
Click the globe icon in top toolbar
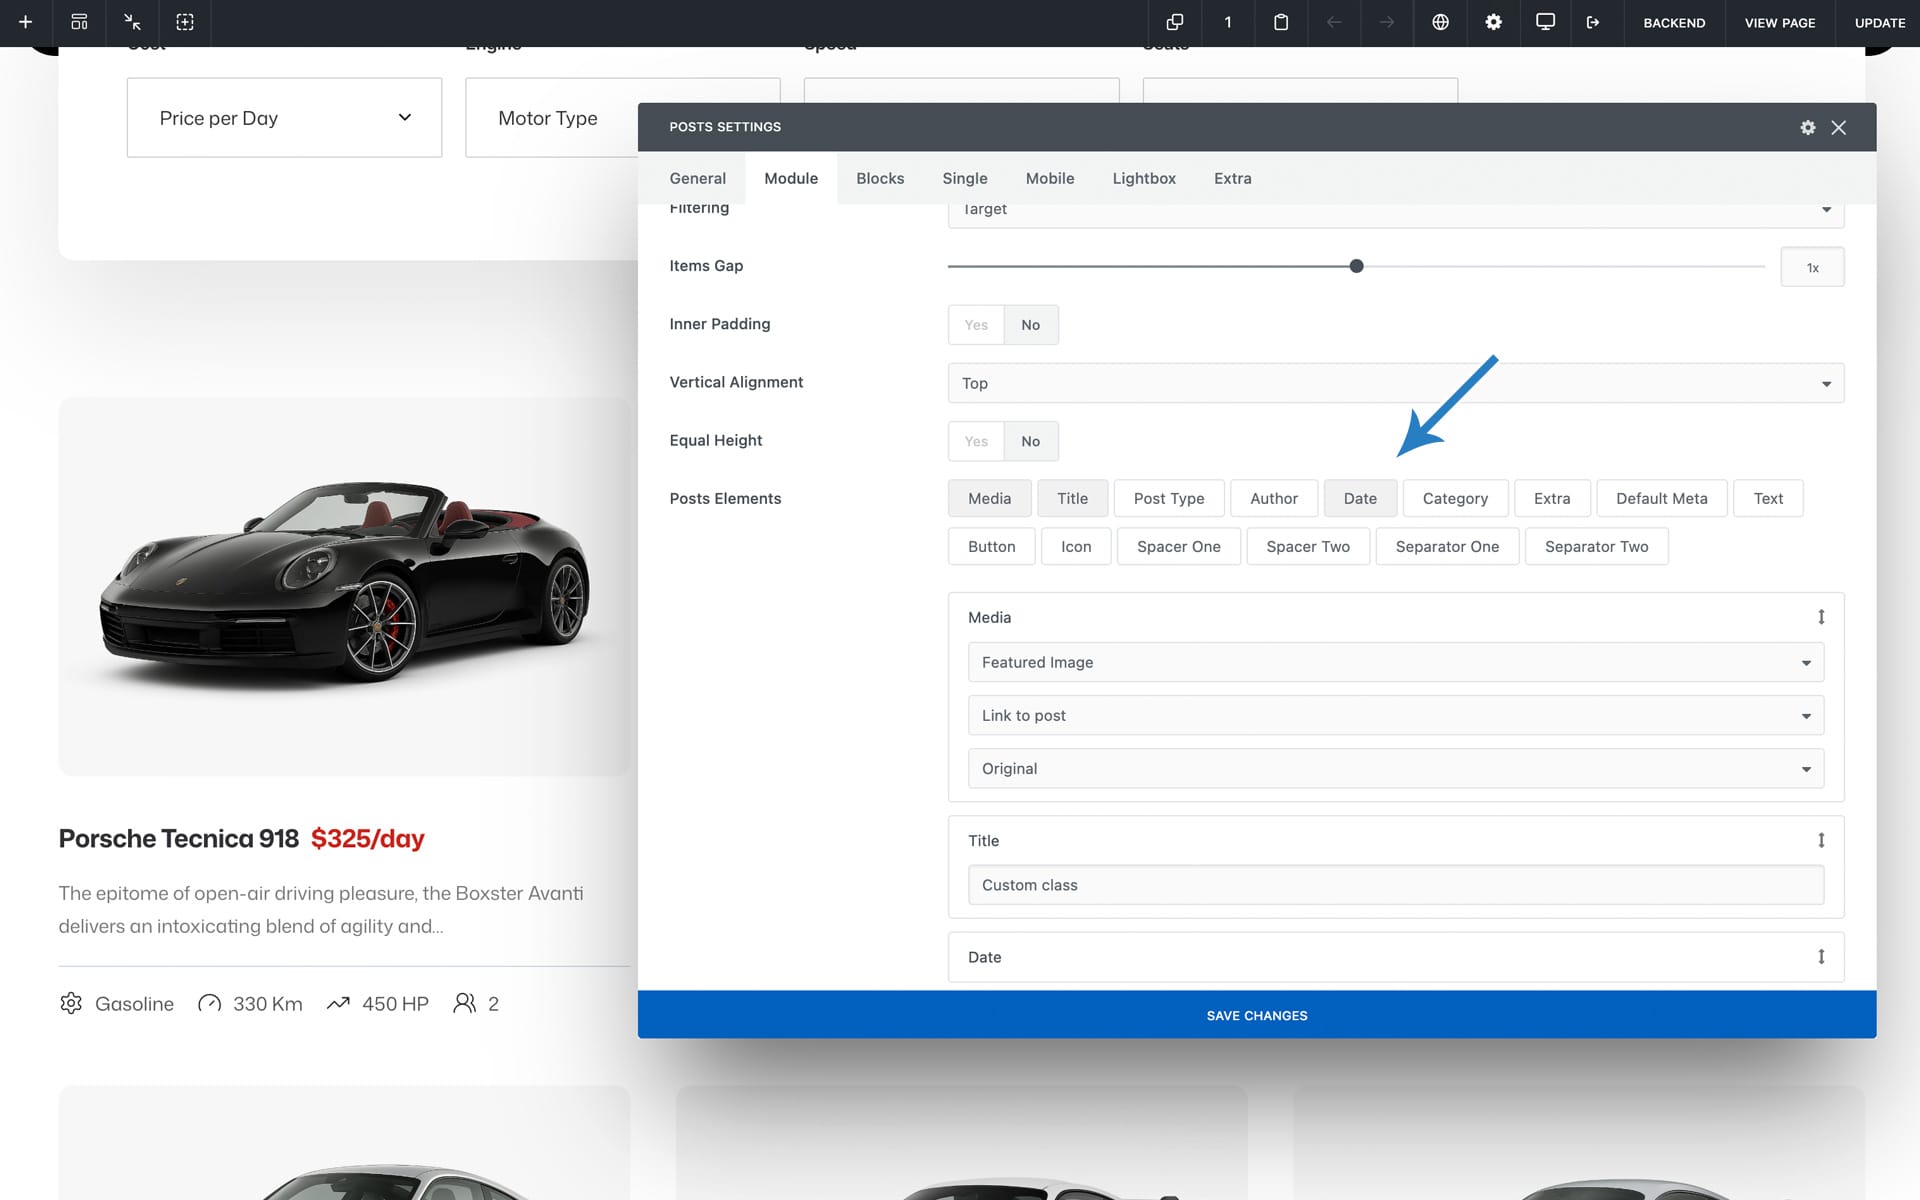[1440, 22]
